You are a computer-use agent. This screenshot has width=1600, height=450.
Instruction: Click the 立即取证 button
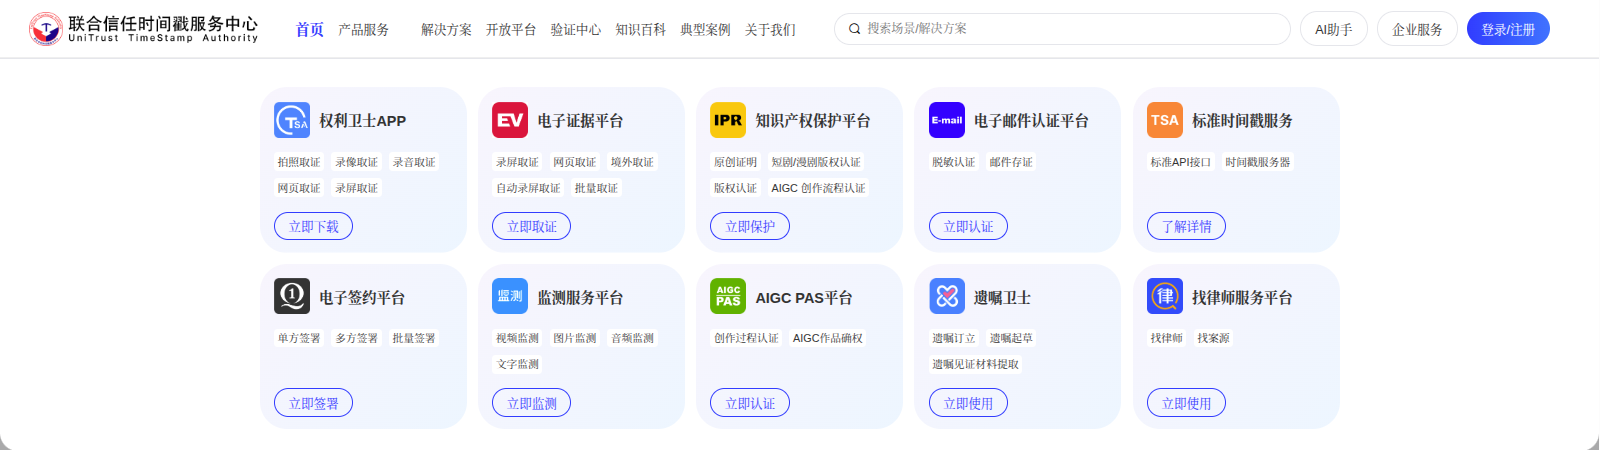pos(532,227)
